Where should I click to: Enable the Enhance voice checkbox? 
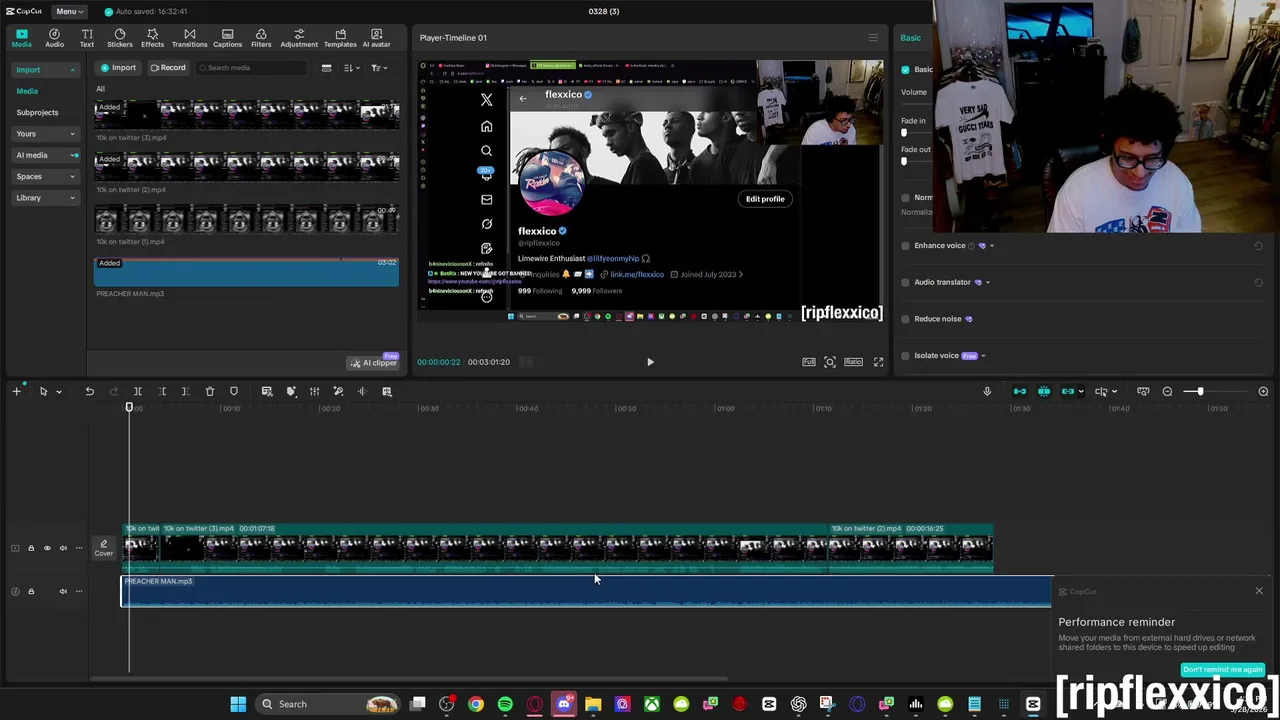pyautogui.click(x=906, y=246)
